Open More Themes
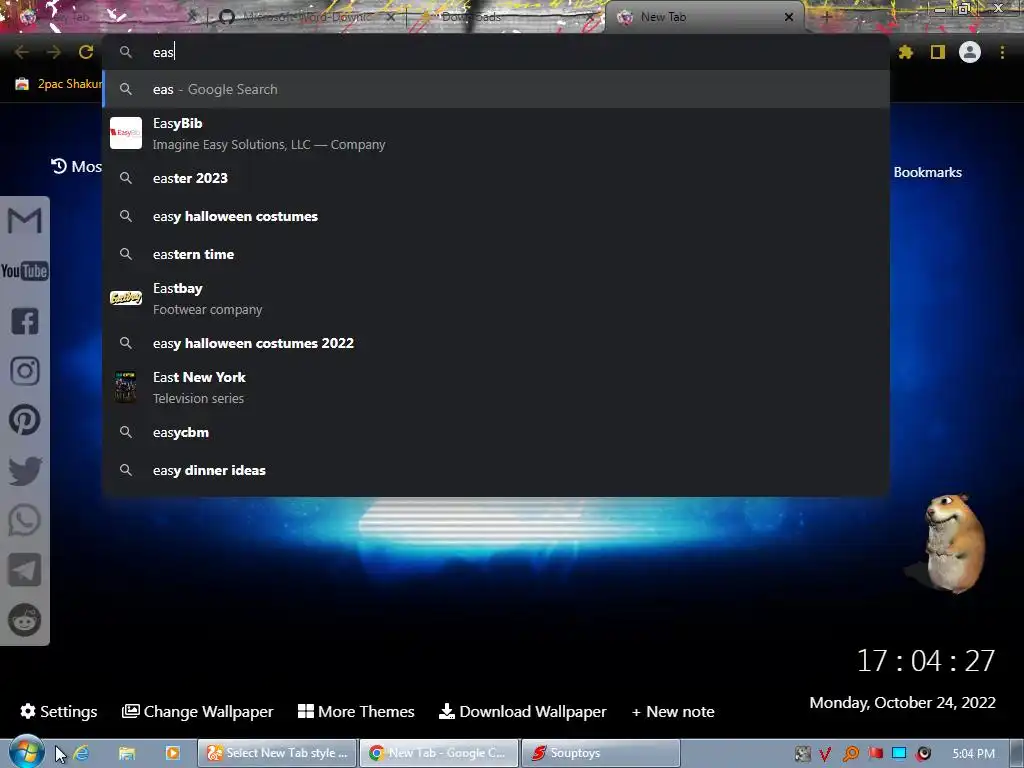Image resolution: width=1024 pixels, height=768 pixels. (x=356, y=711)
